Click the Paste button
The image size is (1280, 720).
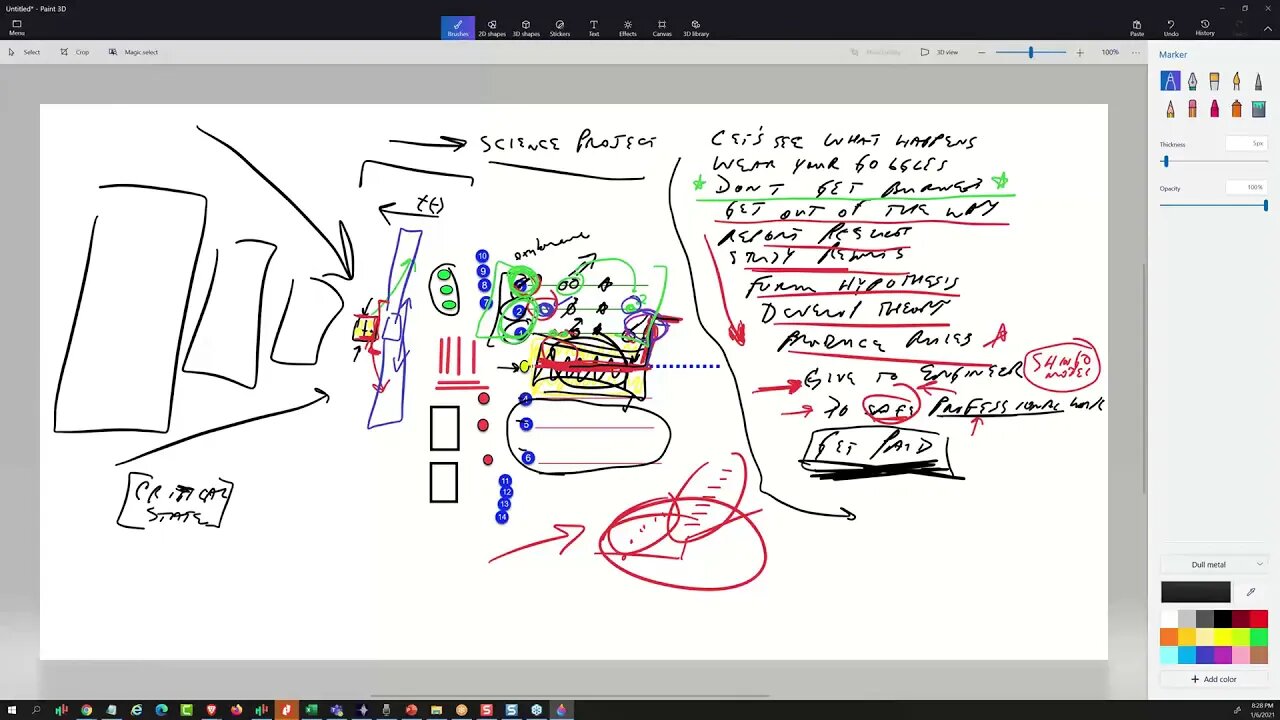click(1137, 28)
